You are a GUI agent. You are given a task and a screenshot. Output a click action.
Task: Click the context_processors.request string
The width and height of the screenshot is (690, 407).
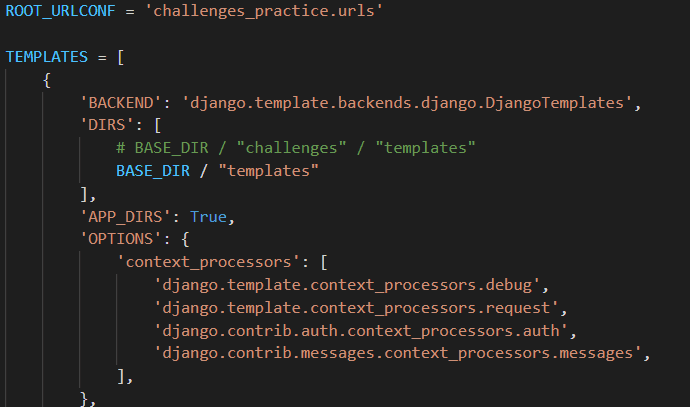tap(356, 308)
